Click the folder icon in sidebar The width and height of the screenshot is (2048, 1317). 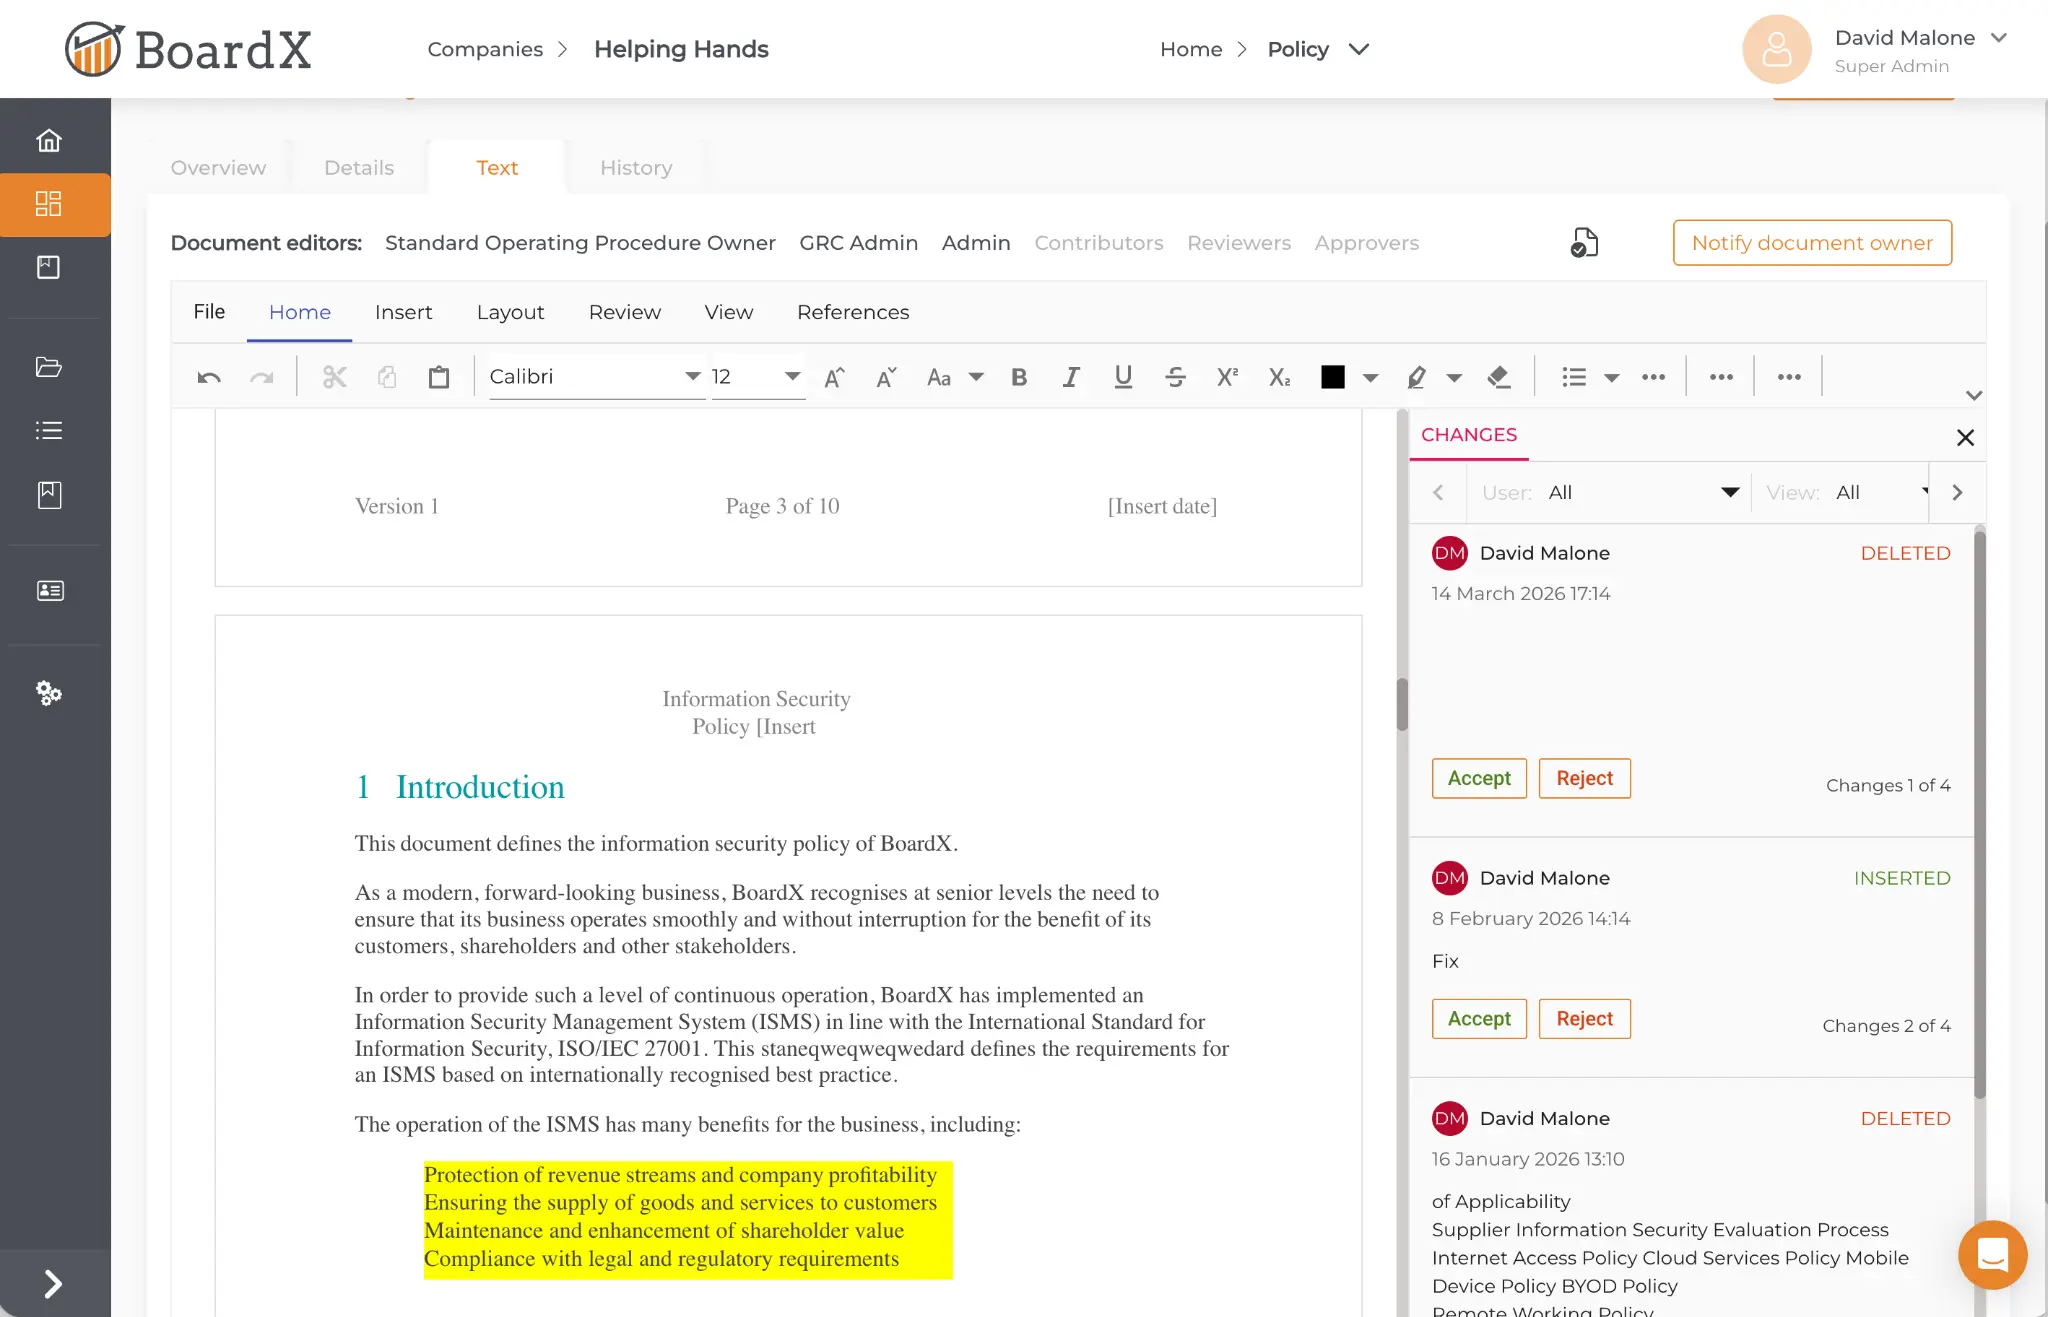click(49, 367)
